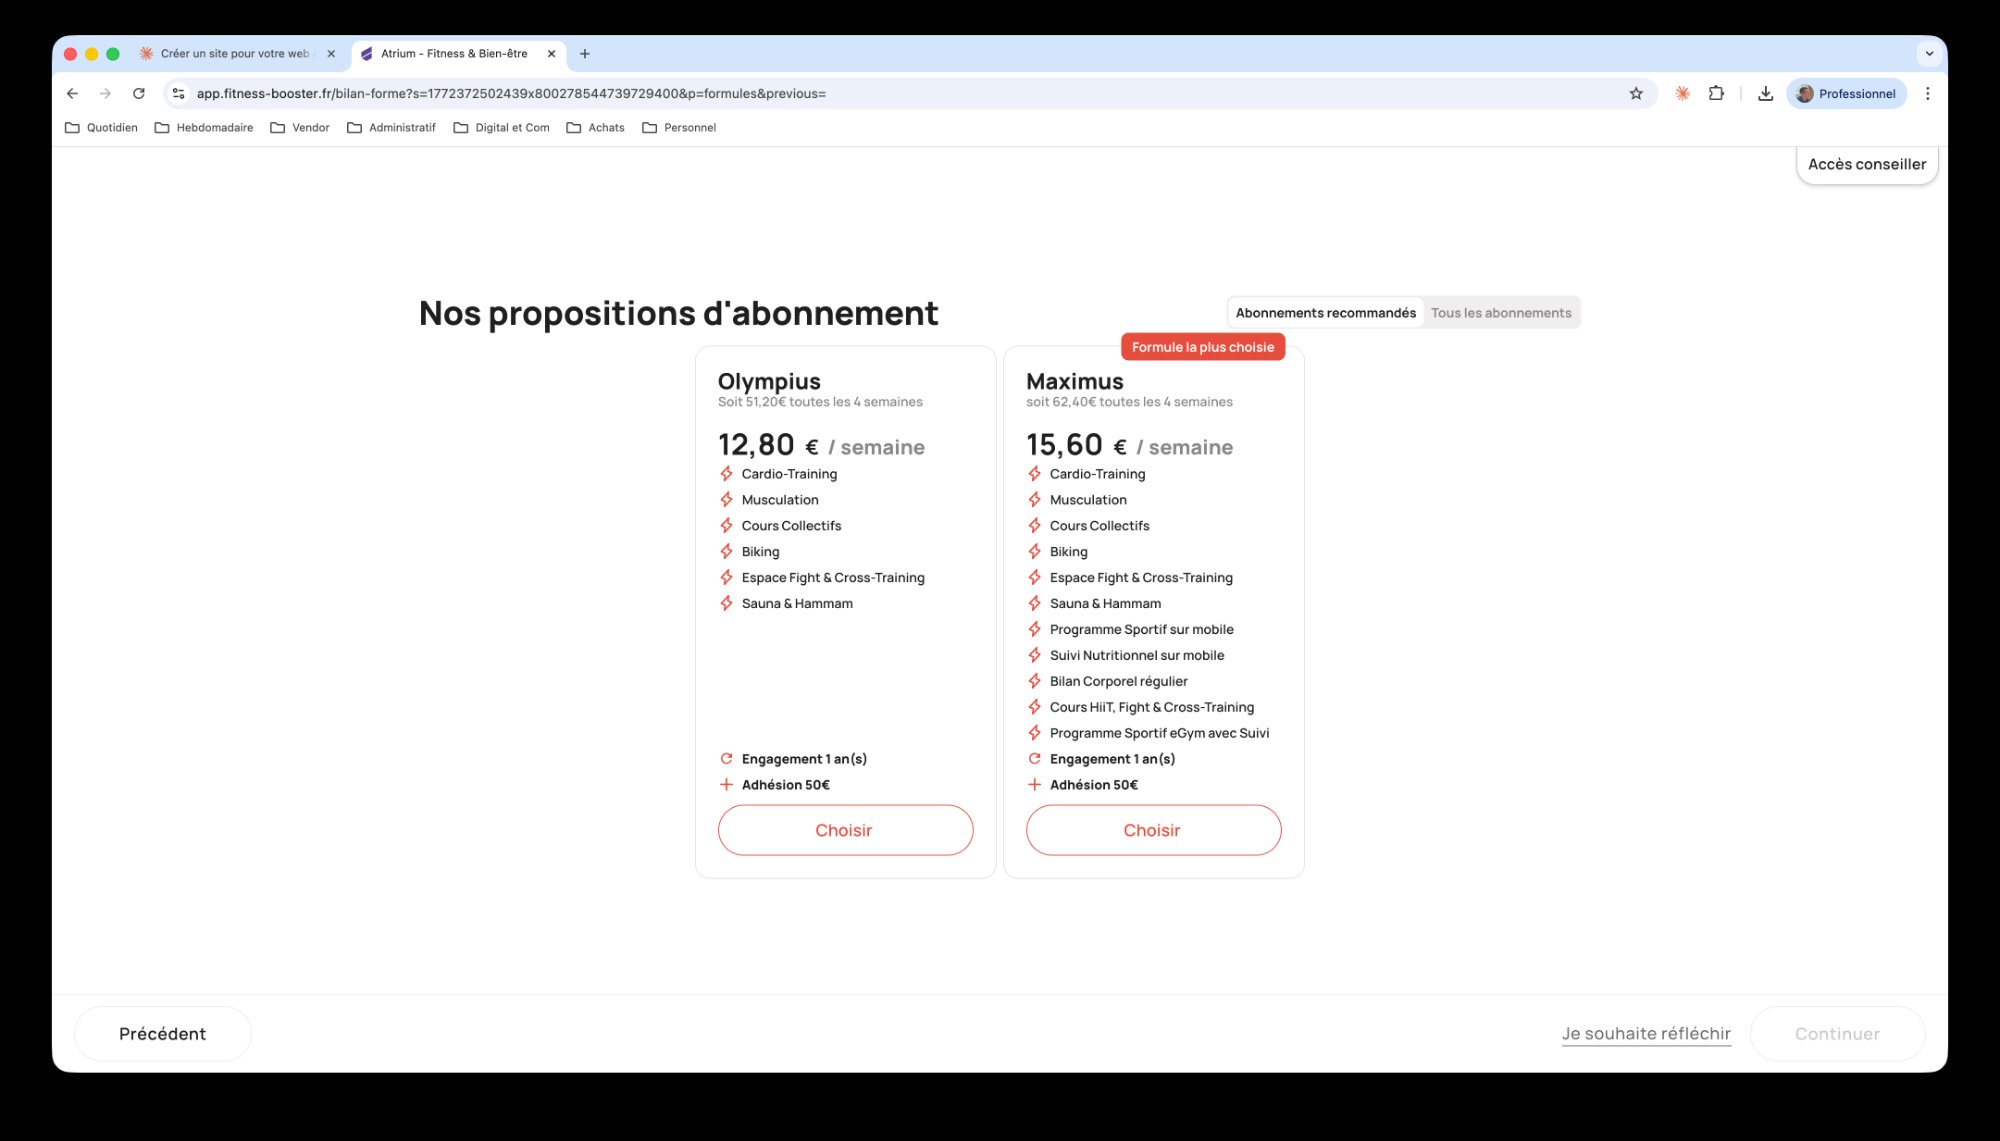Open the three-dot browser menu
The width and height of the screenshot is (2000, 1141).
[x=1928, y=93]
